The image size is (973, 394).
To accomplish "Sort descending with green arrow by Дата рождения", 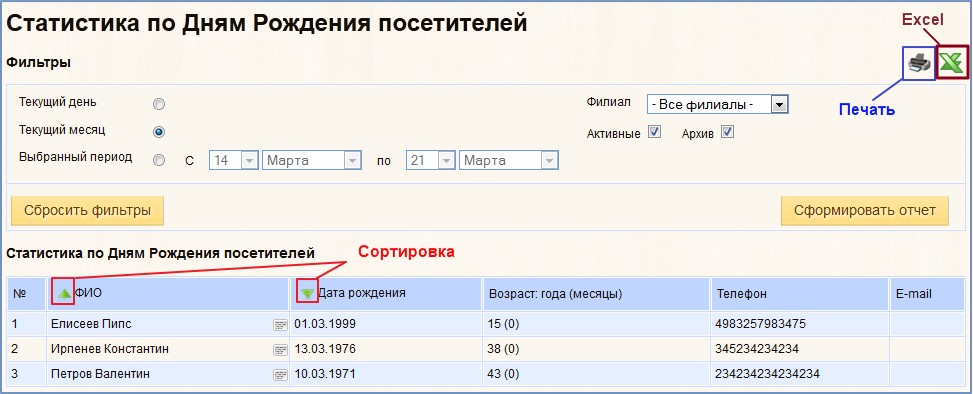I will point(308,293).
